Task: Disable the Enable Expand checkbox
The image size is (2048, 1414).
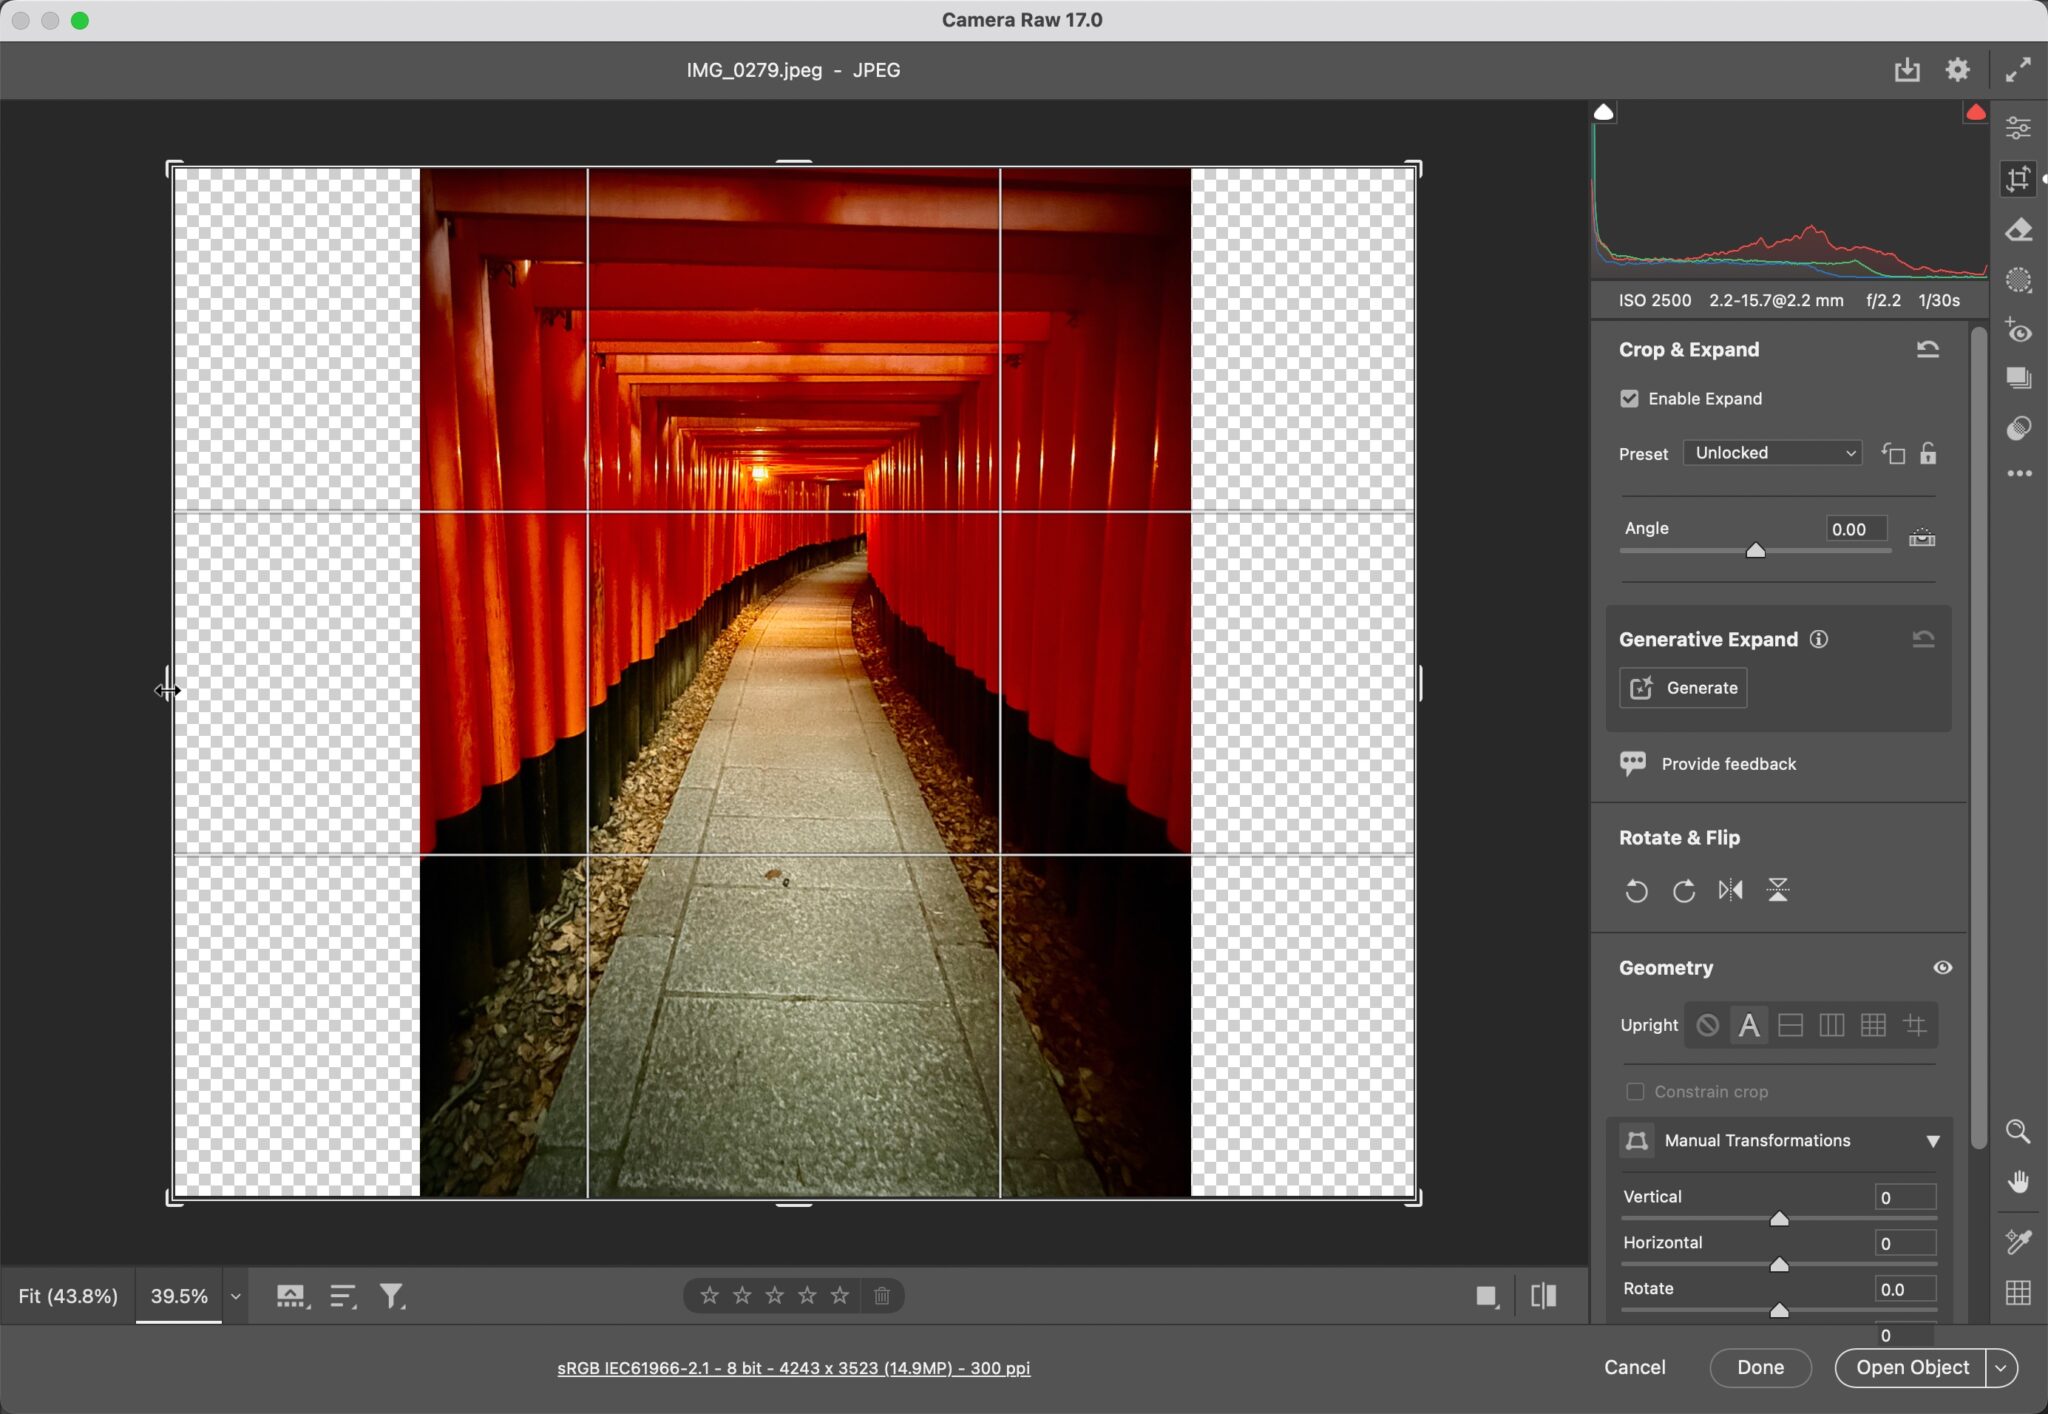Action: [1632, 398]
